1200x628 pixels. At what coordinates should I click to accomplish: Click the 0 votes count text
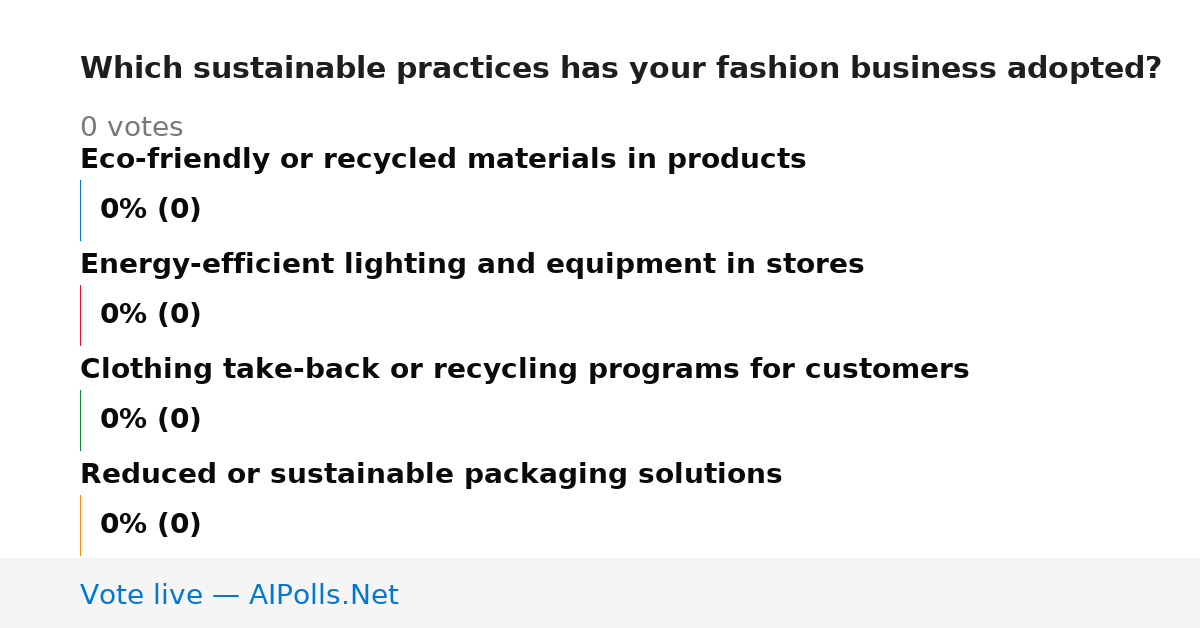(x=131, y=128)
